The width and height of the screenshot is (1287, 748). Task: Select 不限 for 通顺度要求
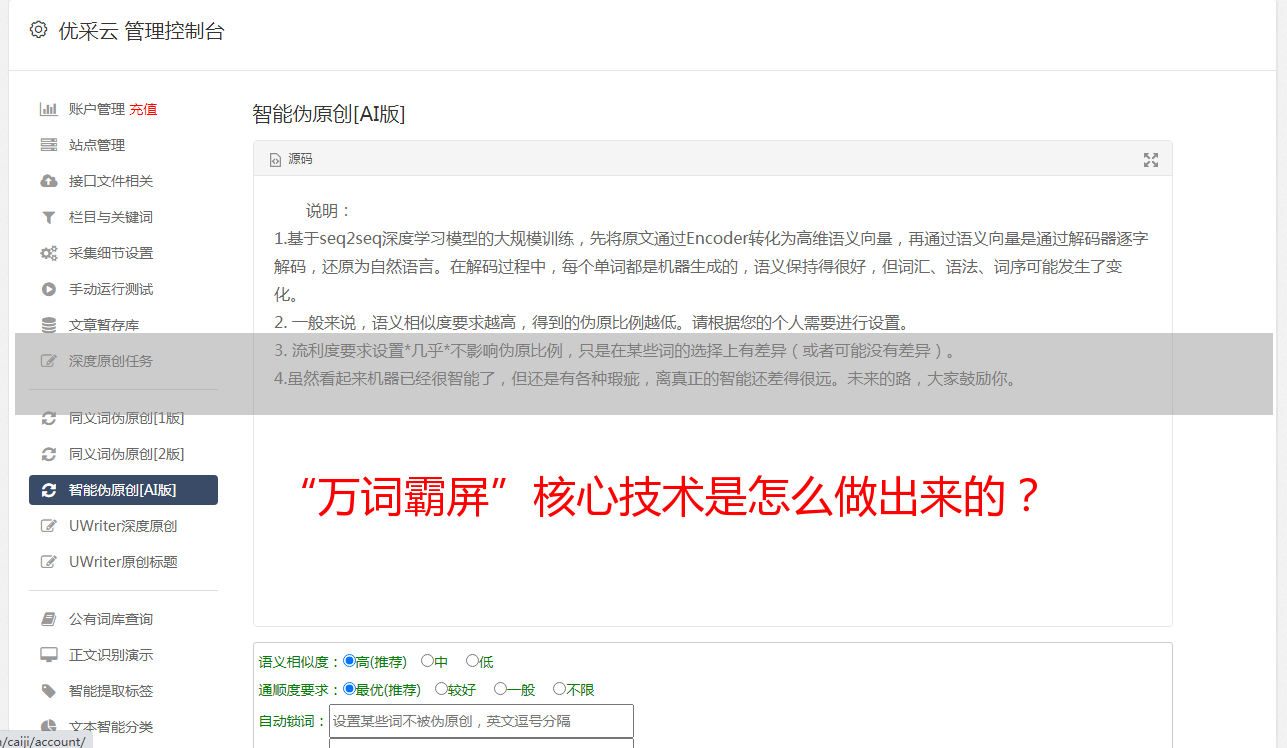pyautogui.click(x=559, y=689)
